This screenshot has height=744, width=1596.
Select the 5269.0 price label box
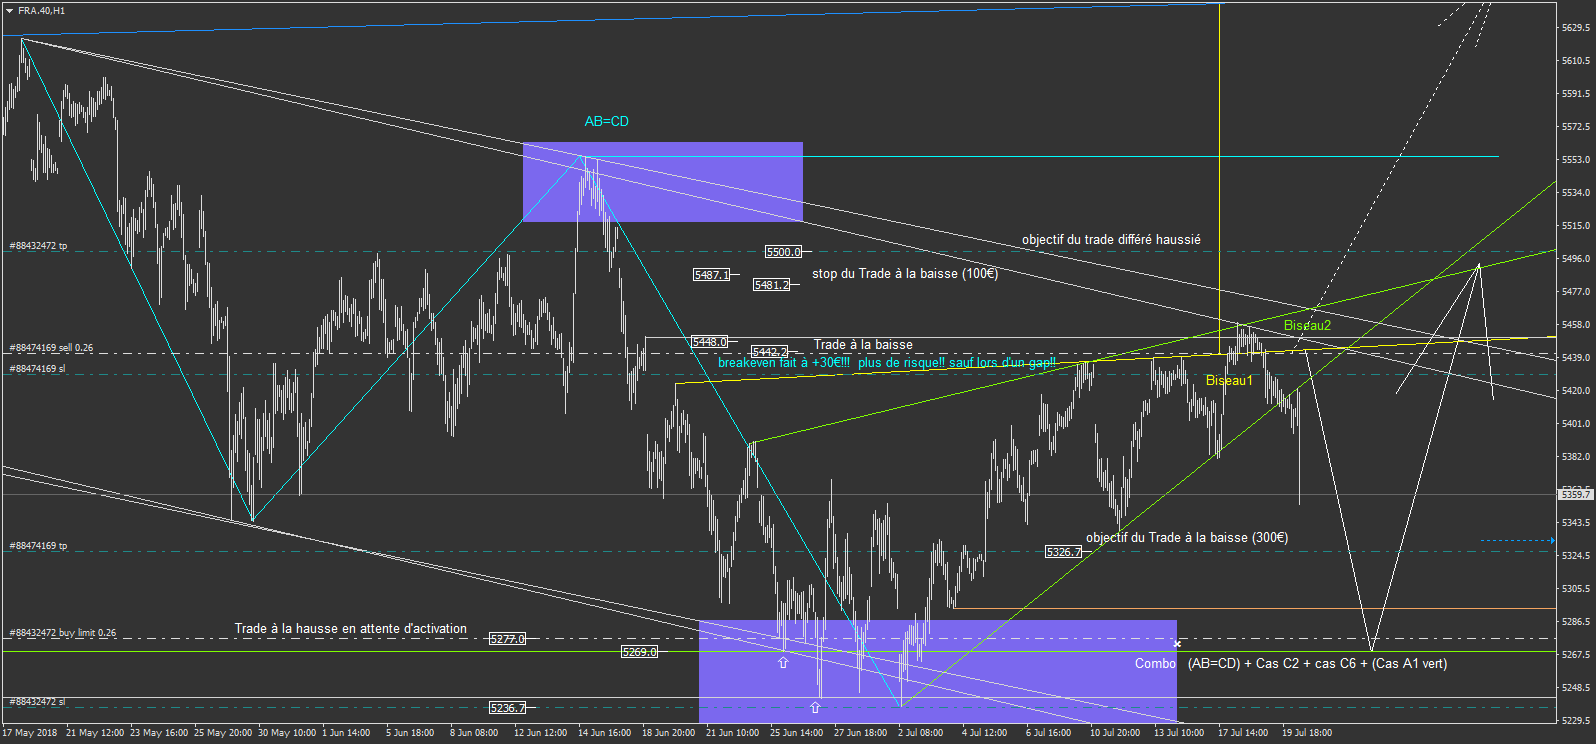click(x=639, y=652)
